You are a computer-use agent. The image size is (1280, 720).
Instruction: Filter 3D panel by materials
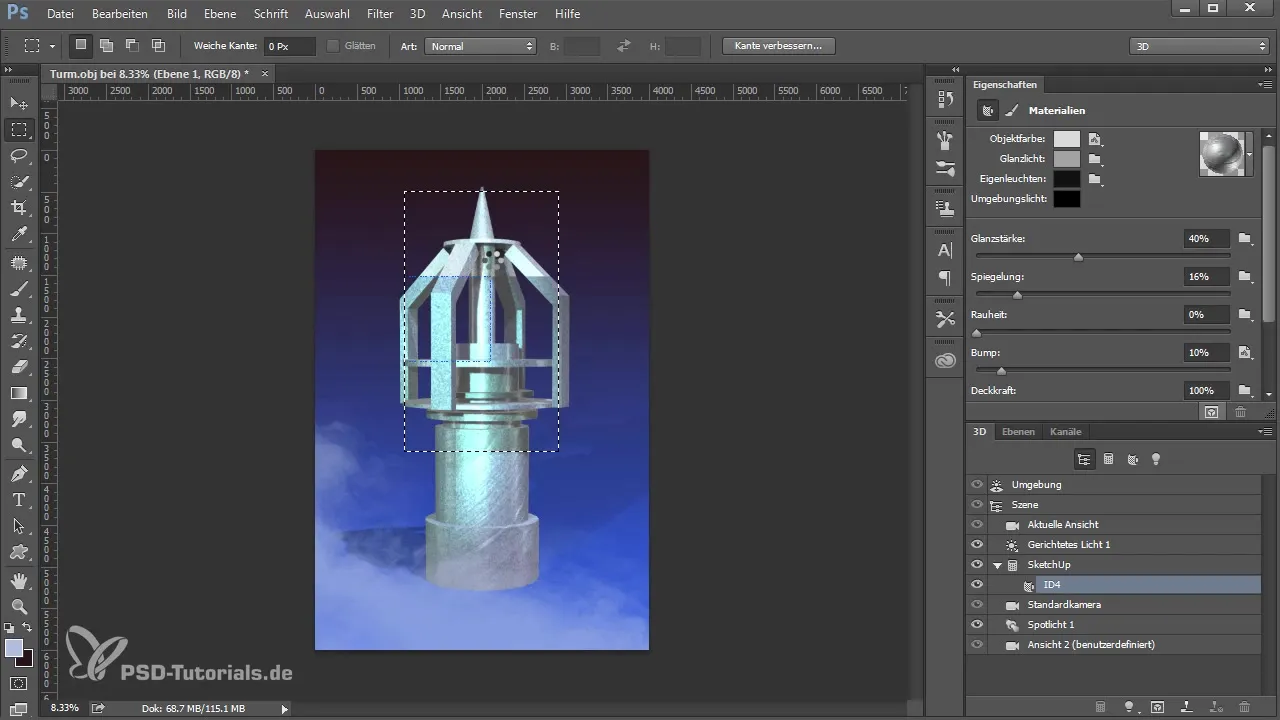point(1132,459)
